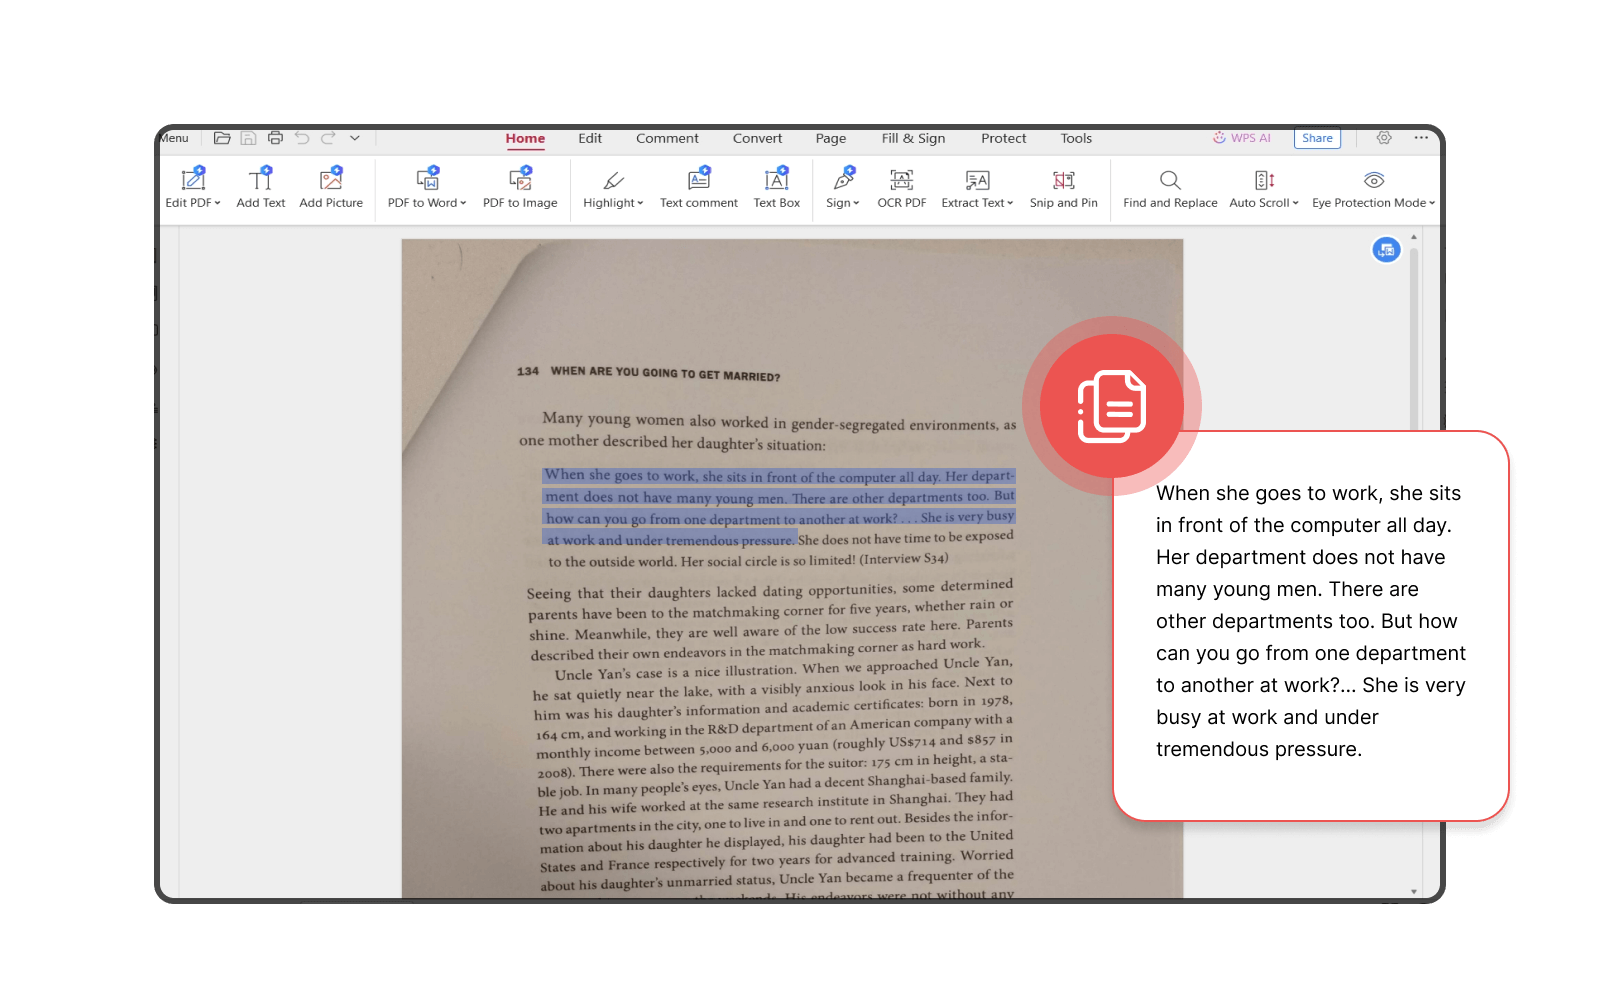Toggle Eye Protection Mode
The height and width of the screenshot is (1000, 1600).
coord(1373,188)
